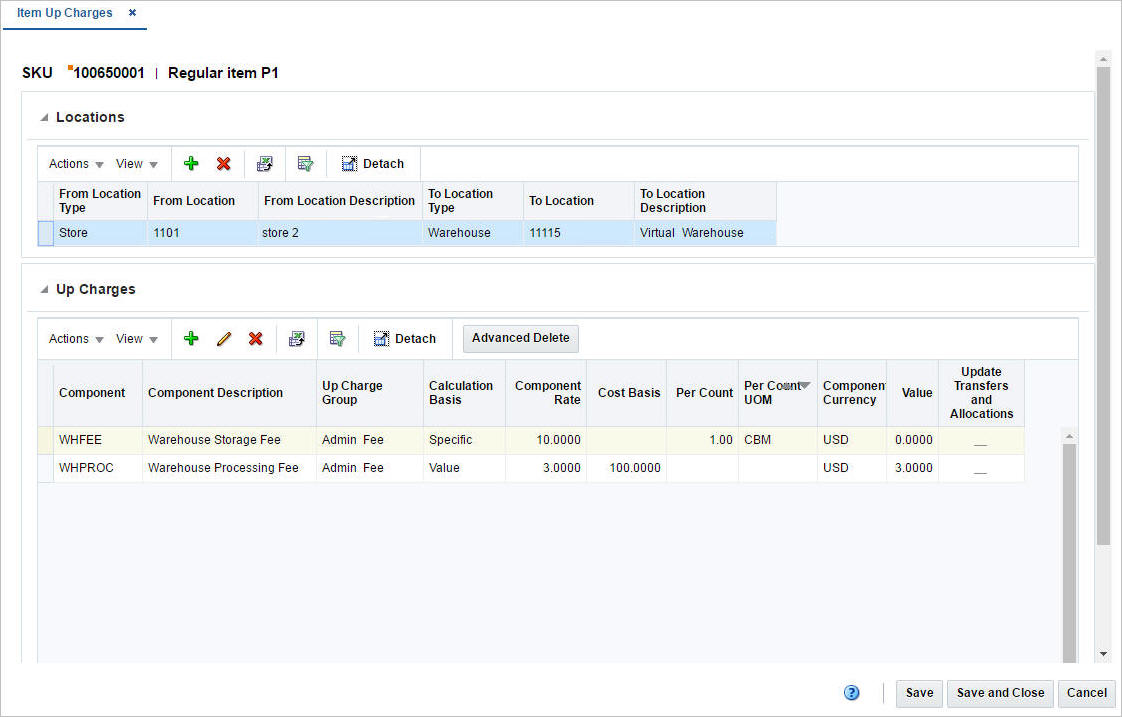Click the green Add icon in Locations toolbar
Screen dimensions: 1122x717
pos(191,164)
